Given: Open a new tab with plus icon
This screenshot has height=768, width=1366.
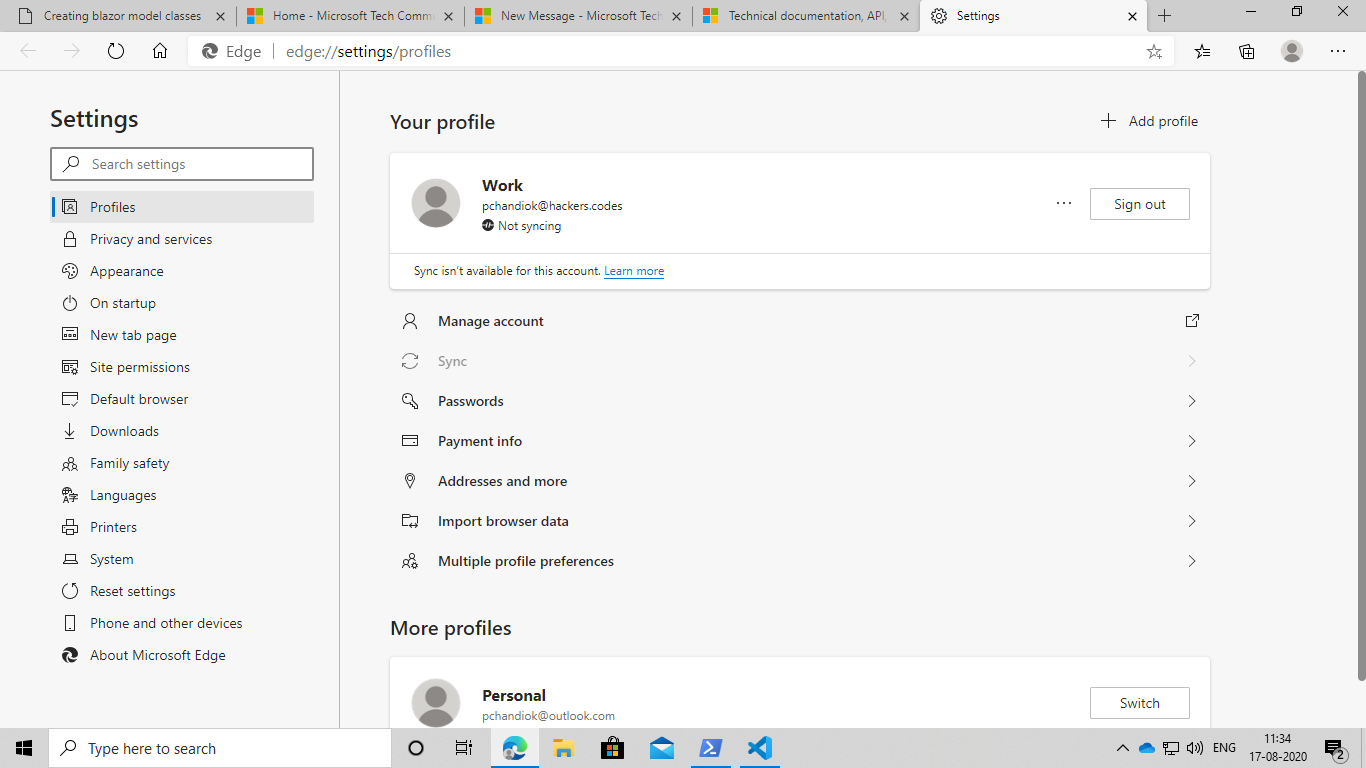Looking at the screenshot, I should (1165, 16).
